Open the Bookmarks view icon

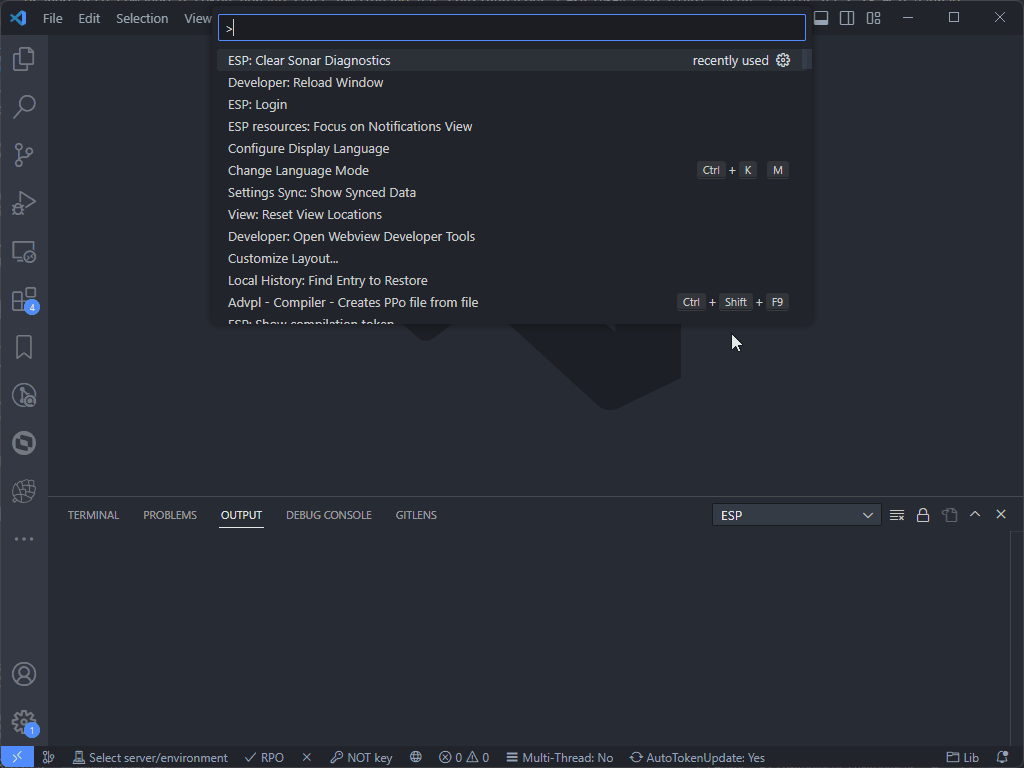(x=24, y=347)
